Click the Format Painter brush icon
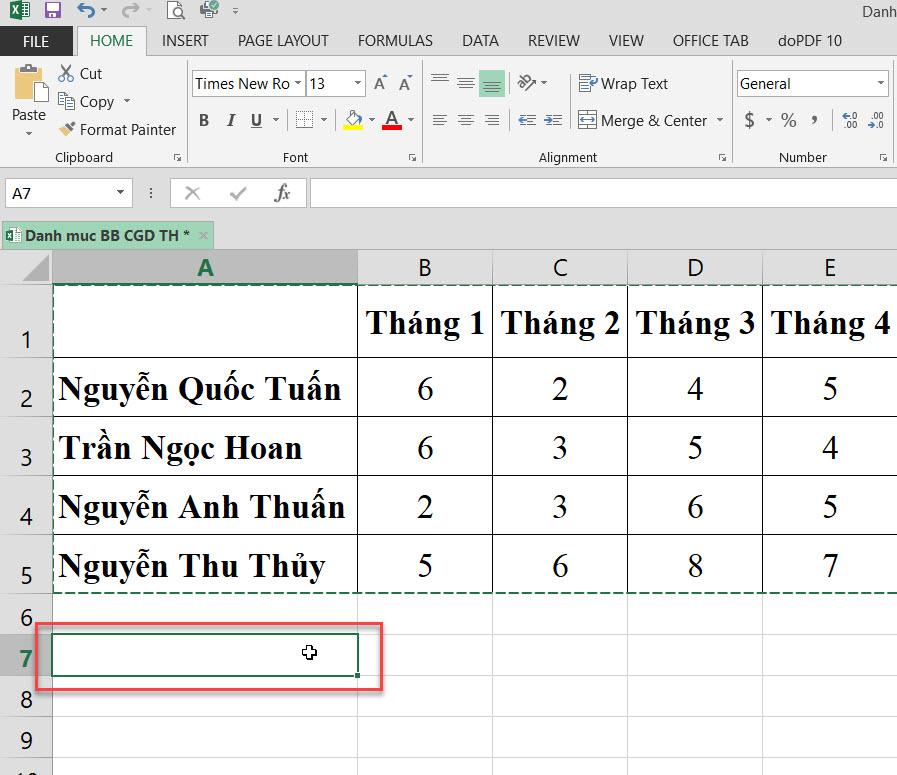The image size is (897, 775). pos(67,129)
